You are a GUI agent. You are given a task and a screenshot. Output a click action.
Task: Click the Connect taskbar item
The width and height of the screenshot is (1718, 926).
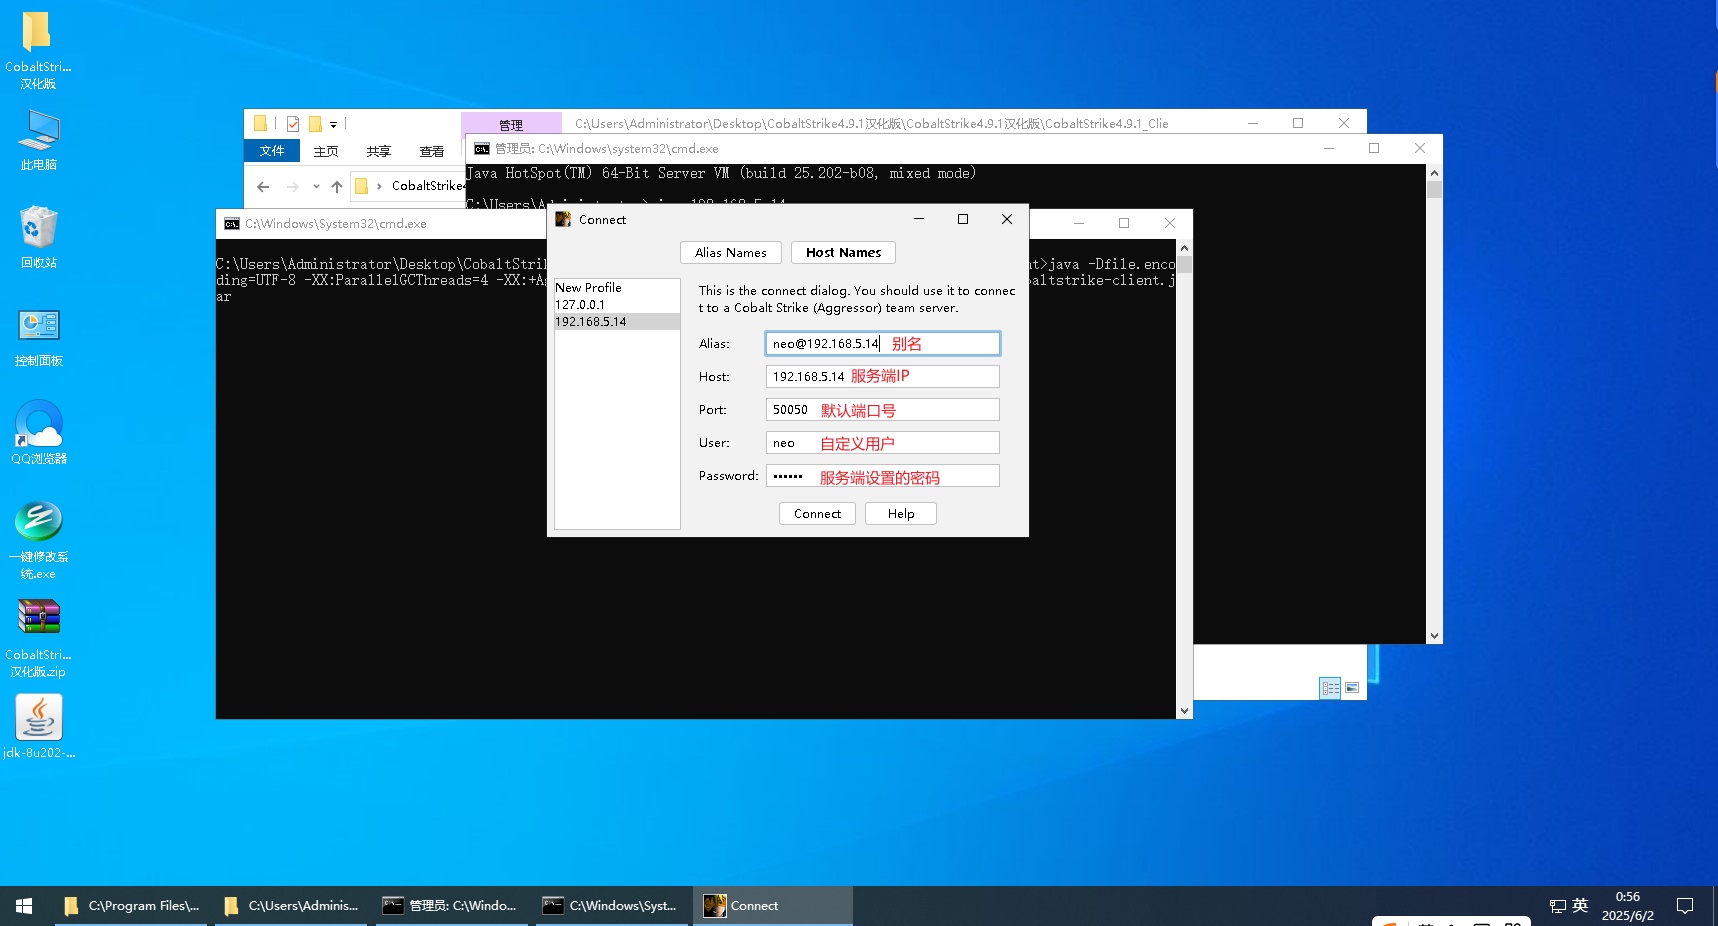[773, 906]
